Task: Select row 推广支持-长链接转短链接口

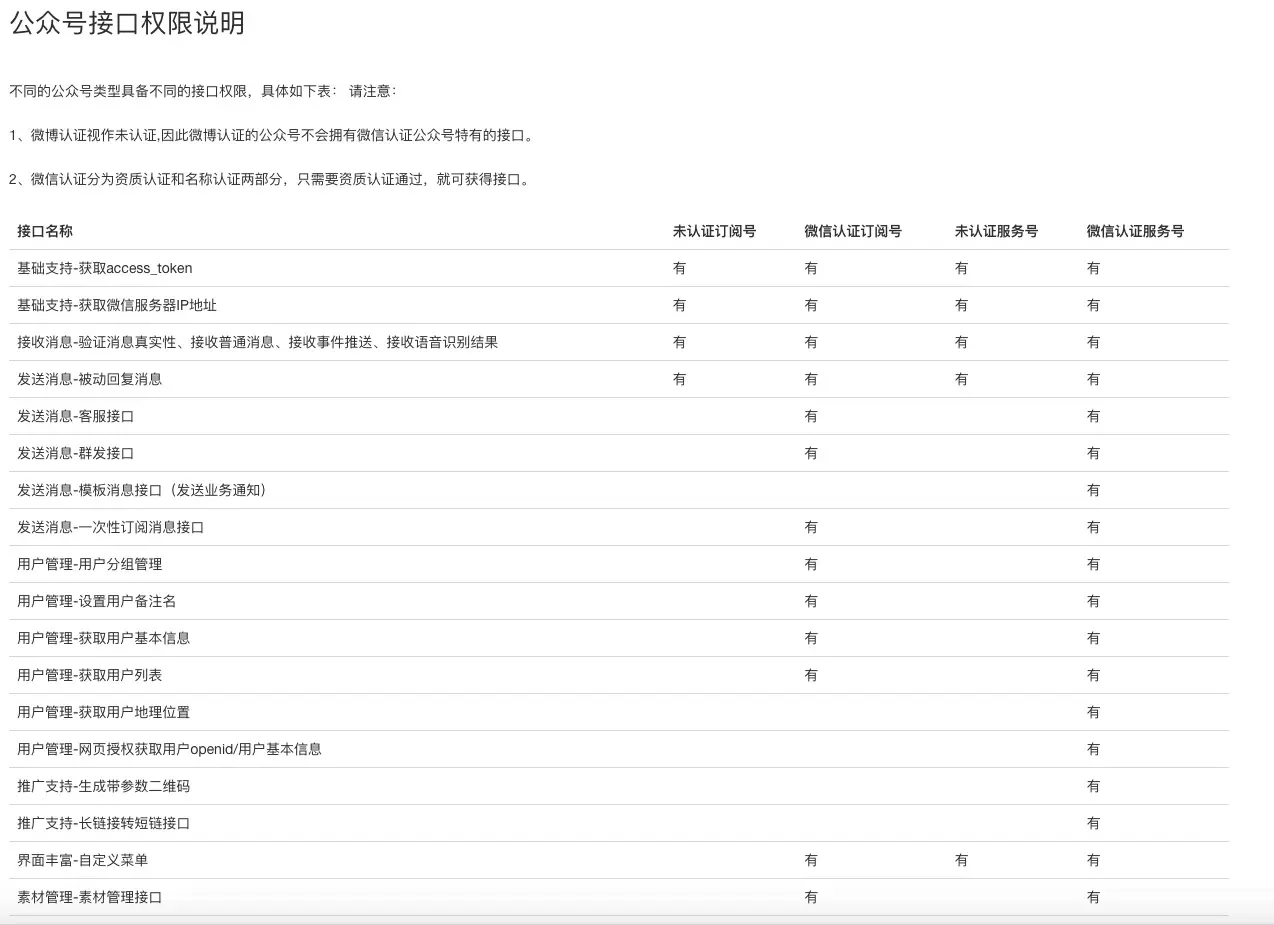Action: click(x=619, y=823)
